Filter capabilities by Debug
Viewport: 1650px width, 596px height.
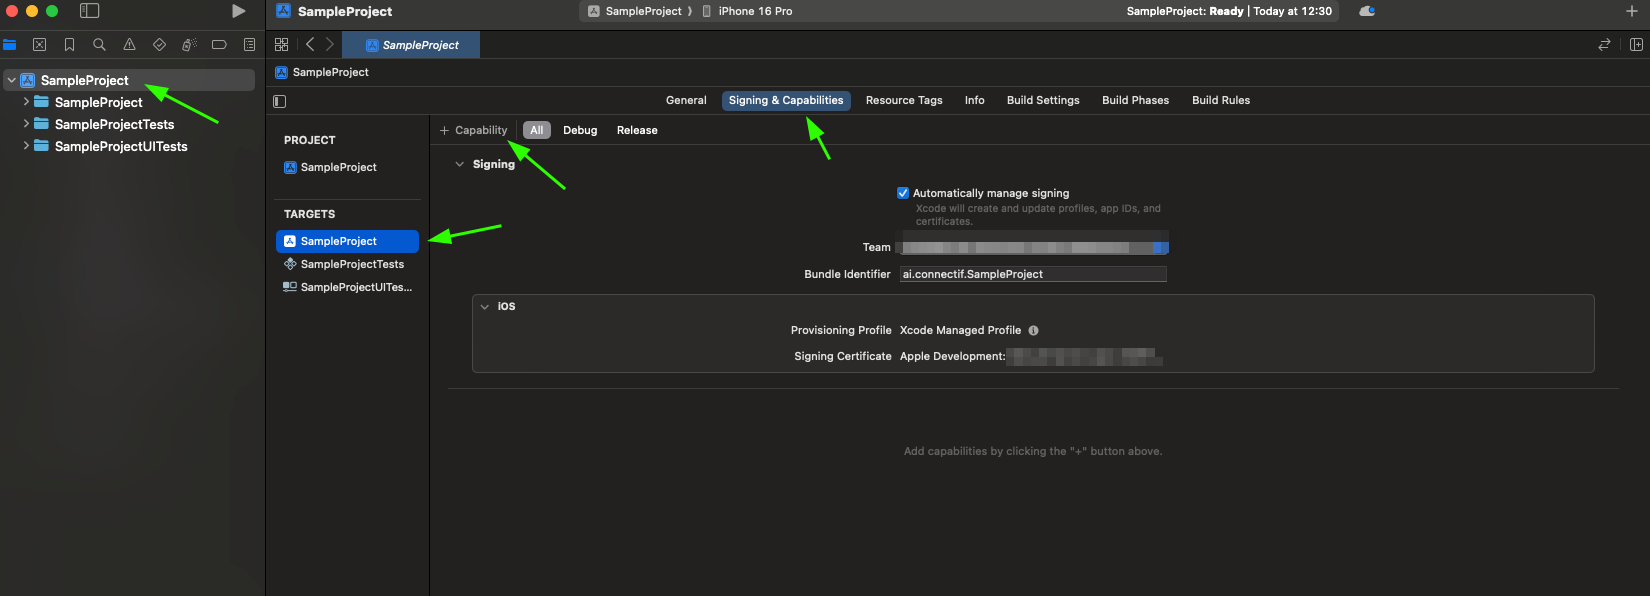[x=580, y=130]
